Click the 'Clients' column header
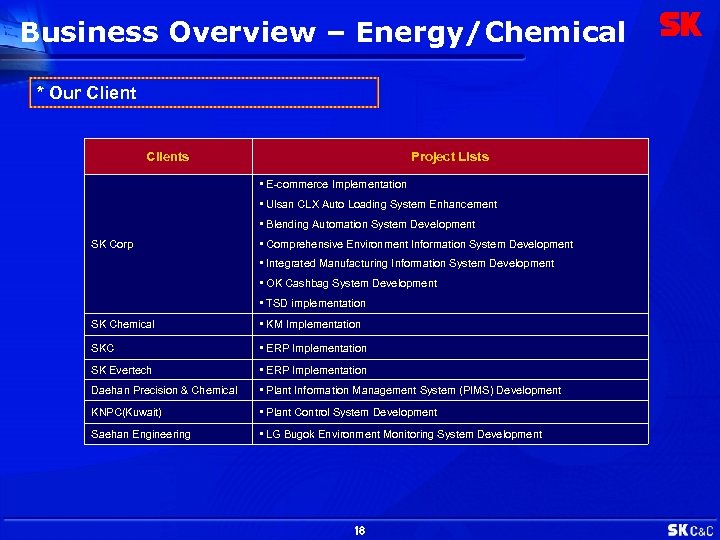This screenshot has height=540, width=720. 168,157
